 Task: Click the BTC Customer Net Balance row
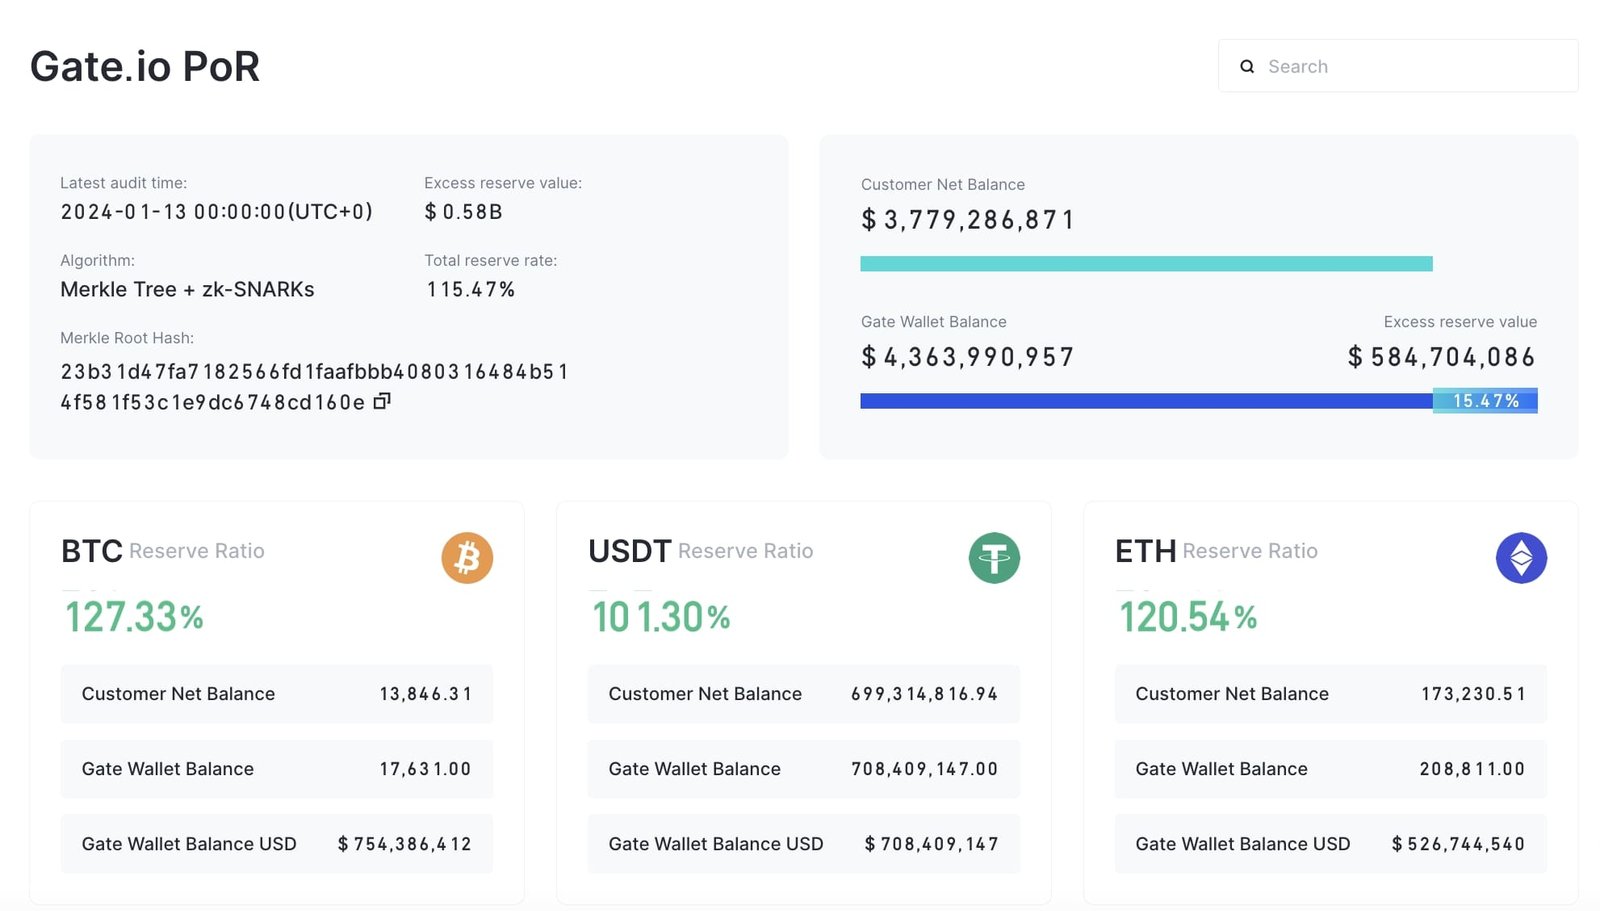[x=276, y=694]
